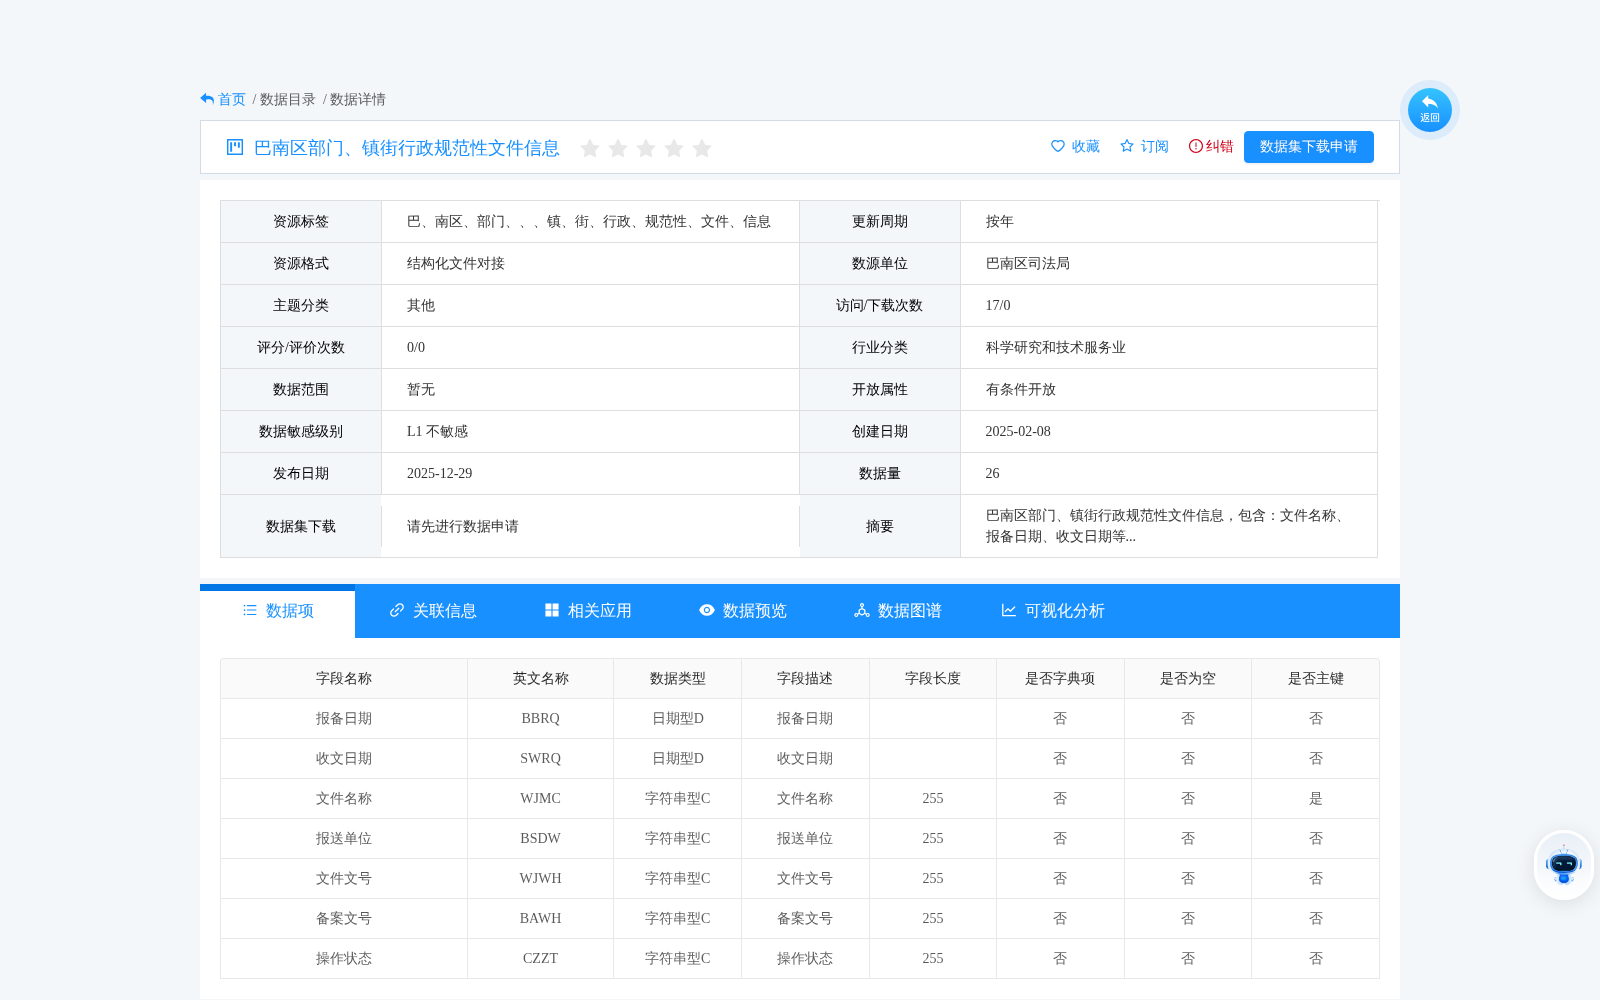Click the BBRQ cell

541,719
